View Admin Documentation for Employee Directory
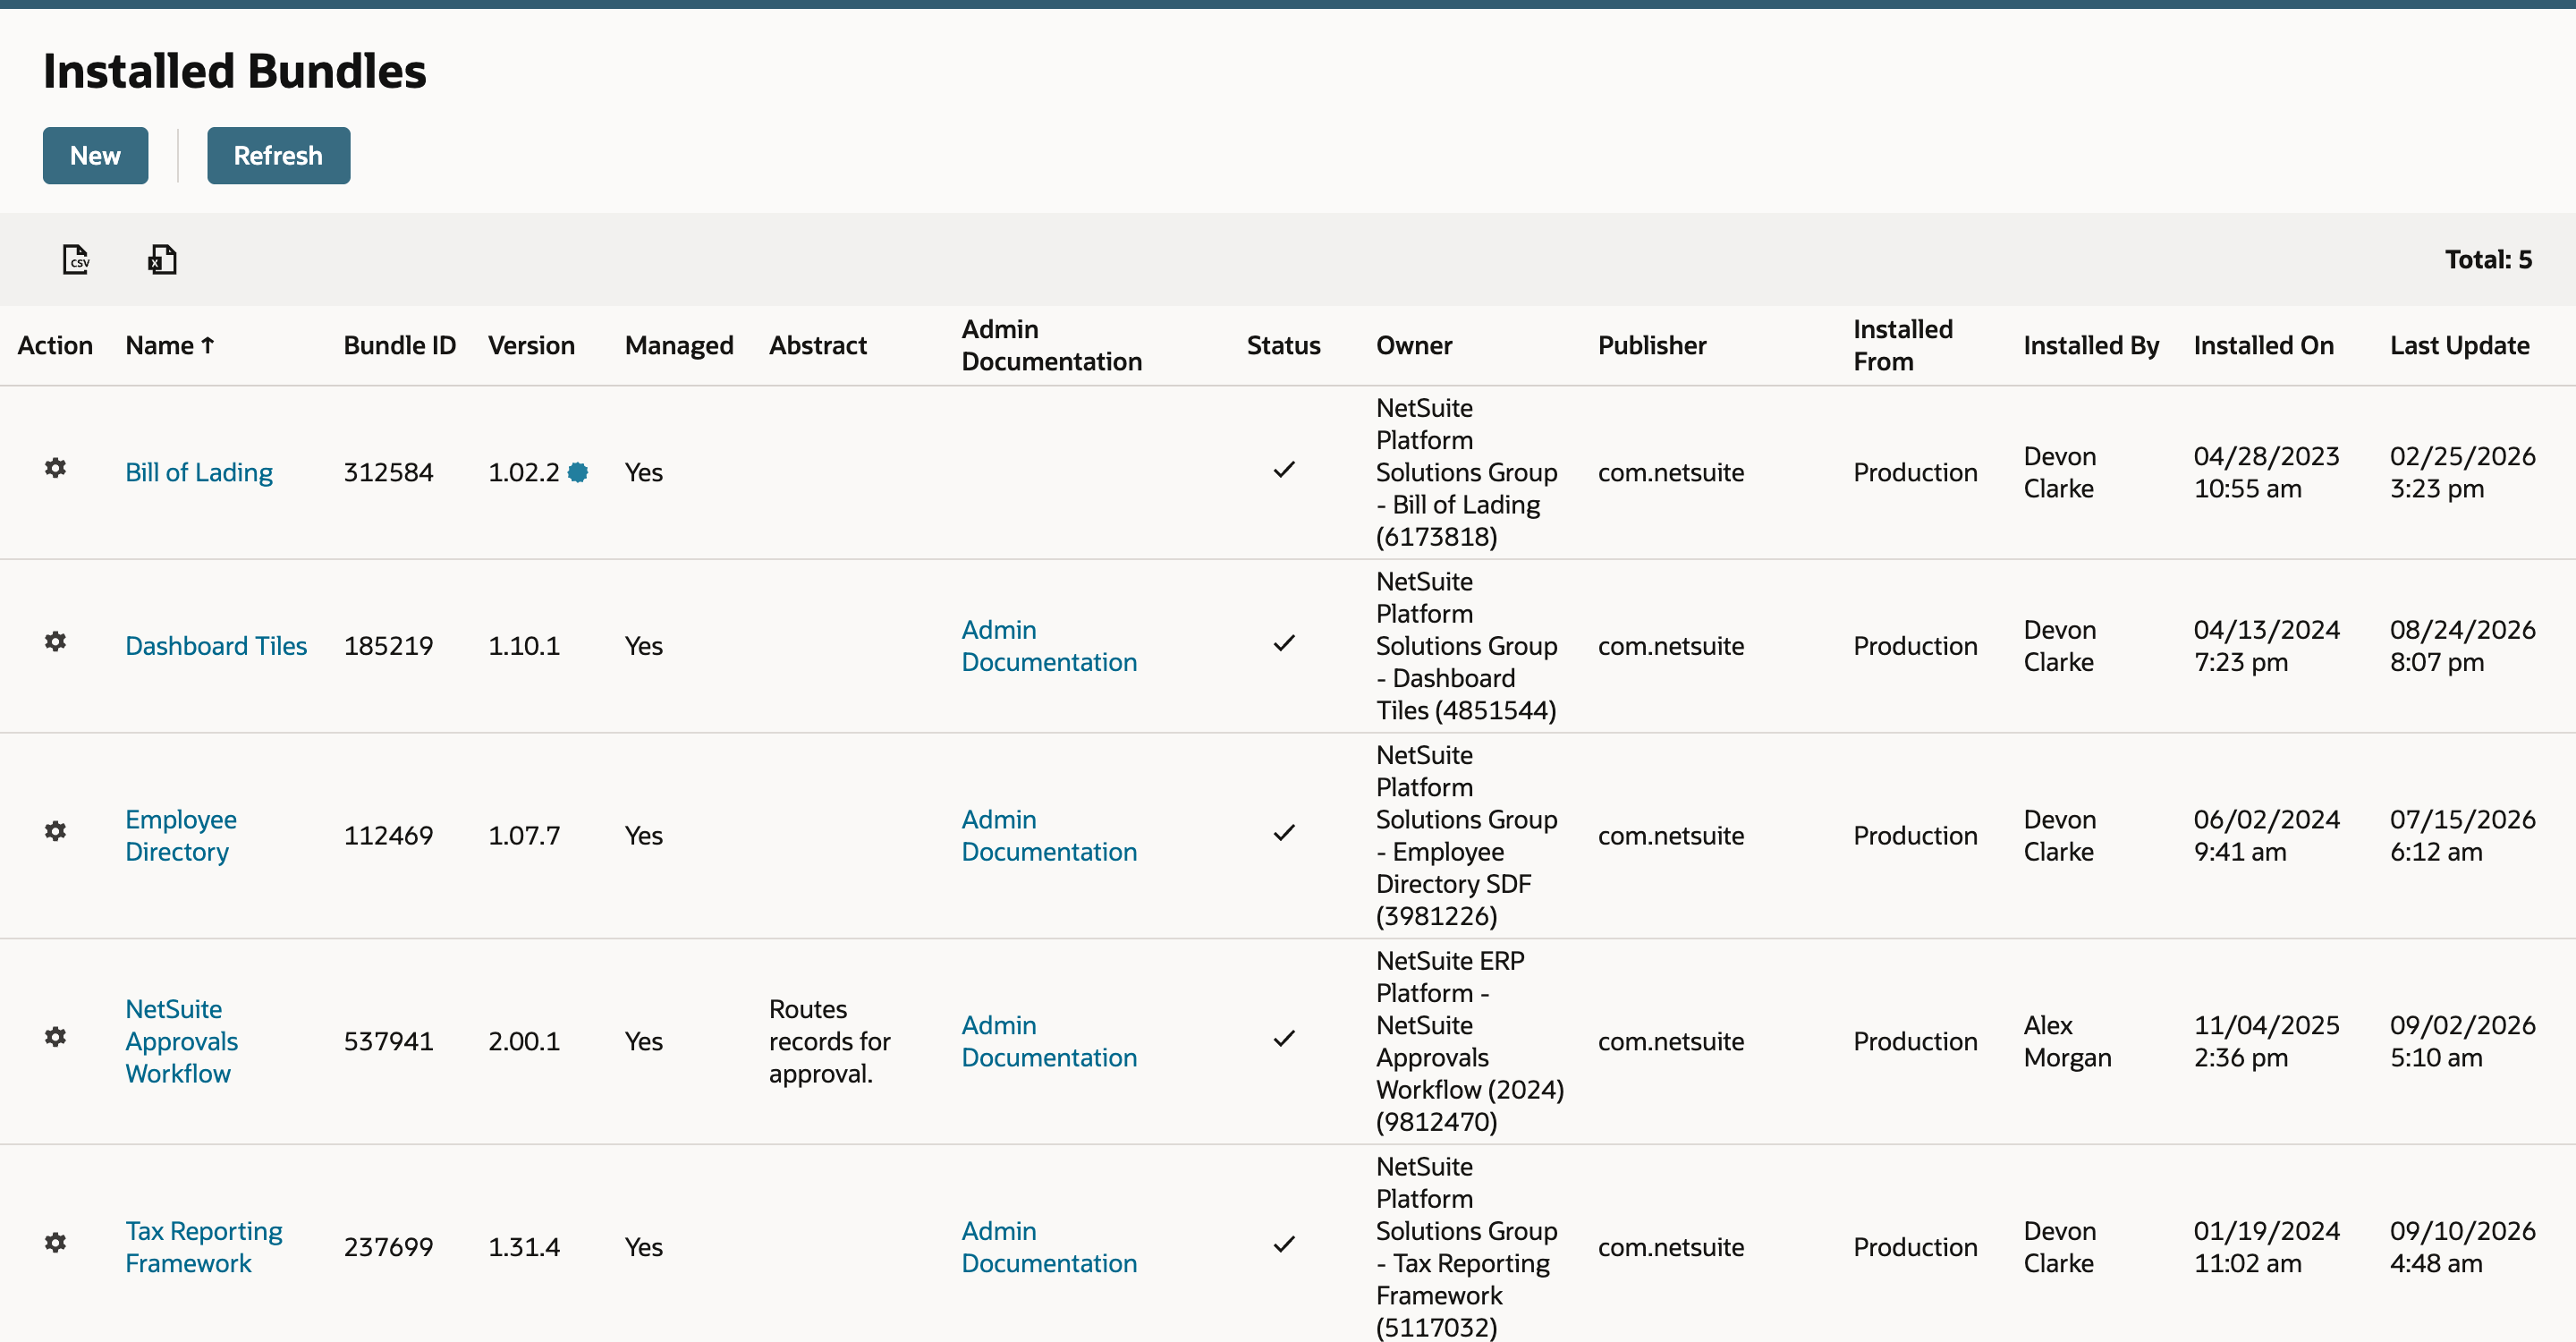Image resolution: width=2576 pixels, height=1342 pixels. coord(1049,835)
